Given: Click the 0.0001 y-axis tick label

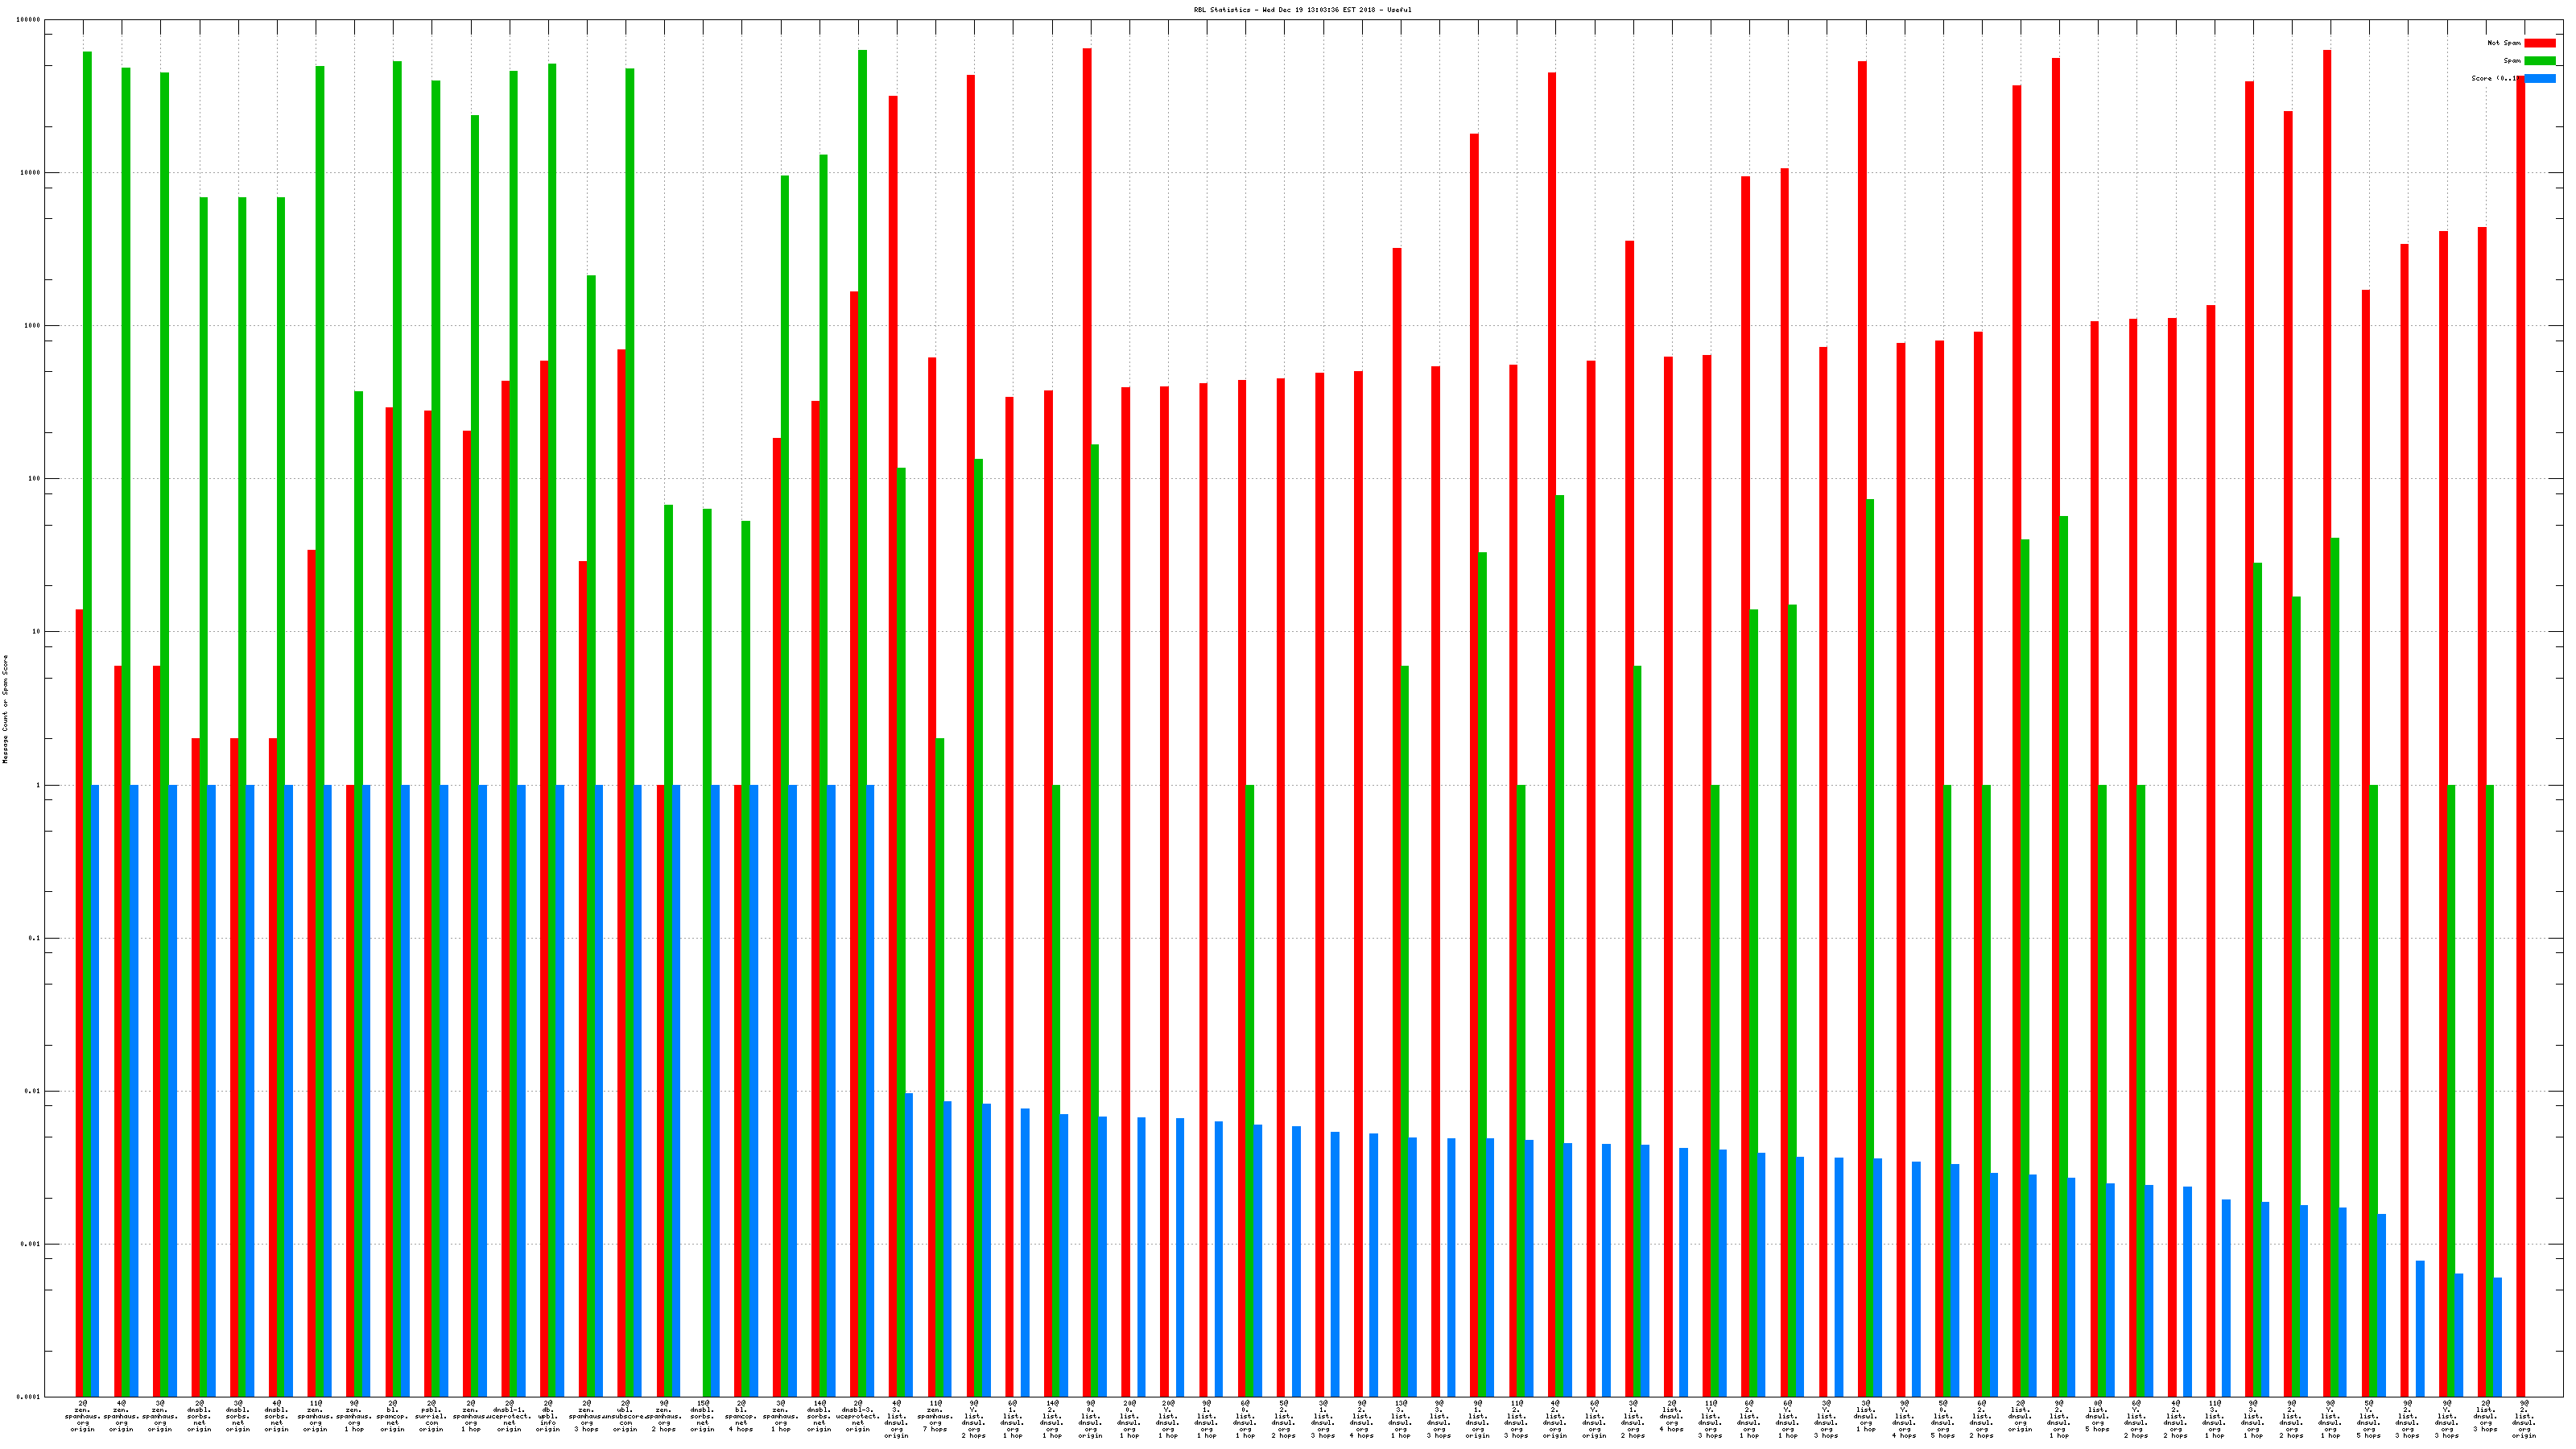Looking at the screenshot, I should tap(29, 1397).
